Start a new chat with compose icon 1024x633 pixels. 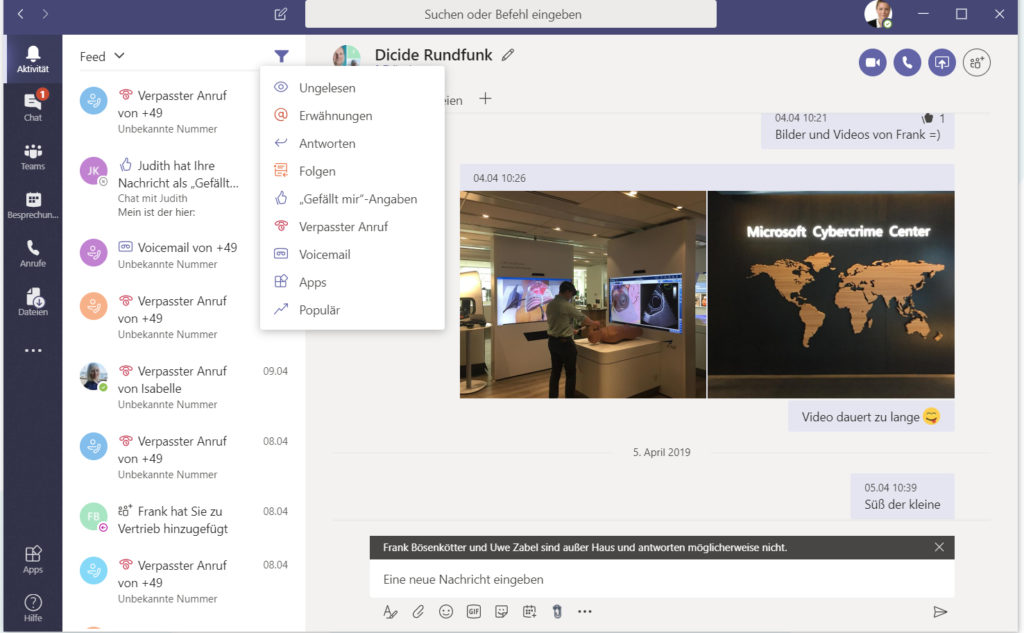coord(281,14)
